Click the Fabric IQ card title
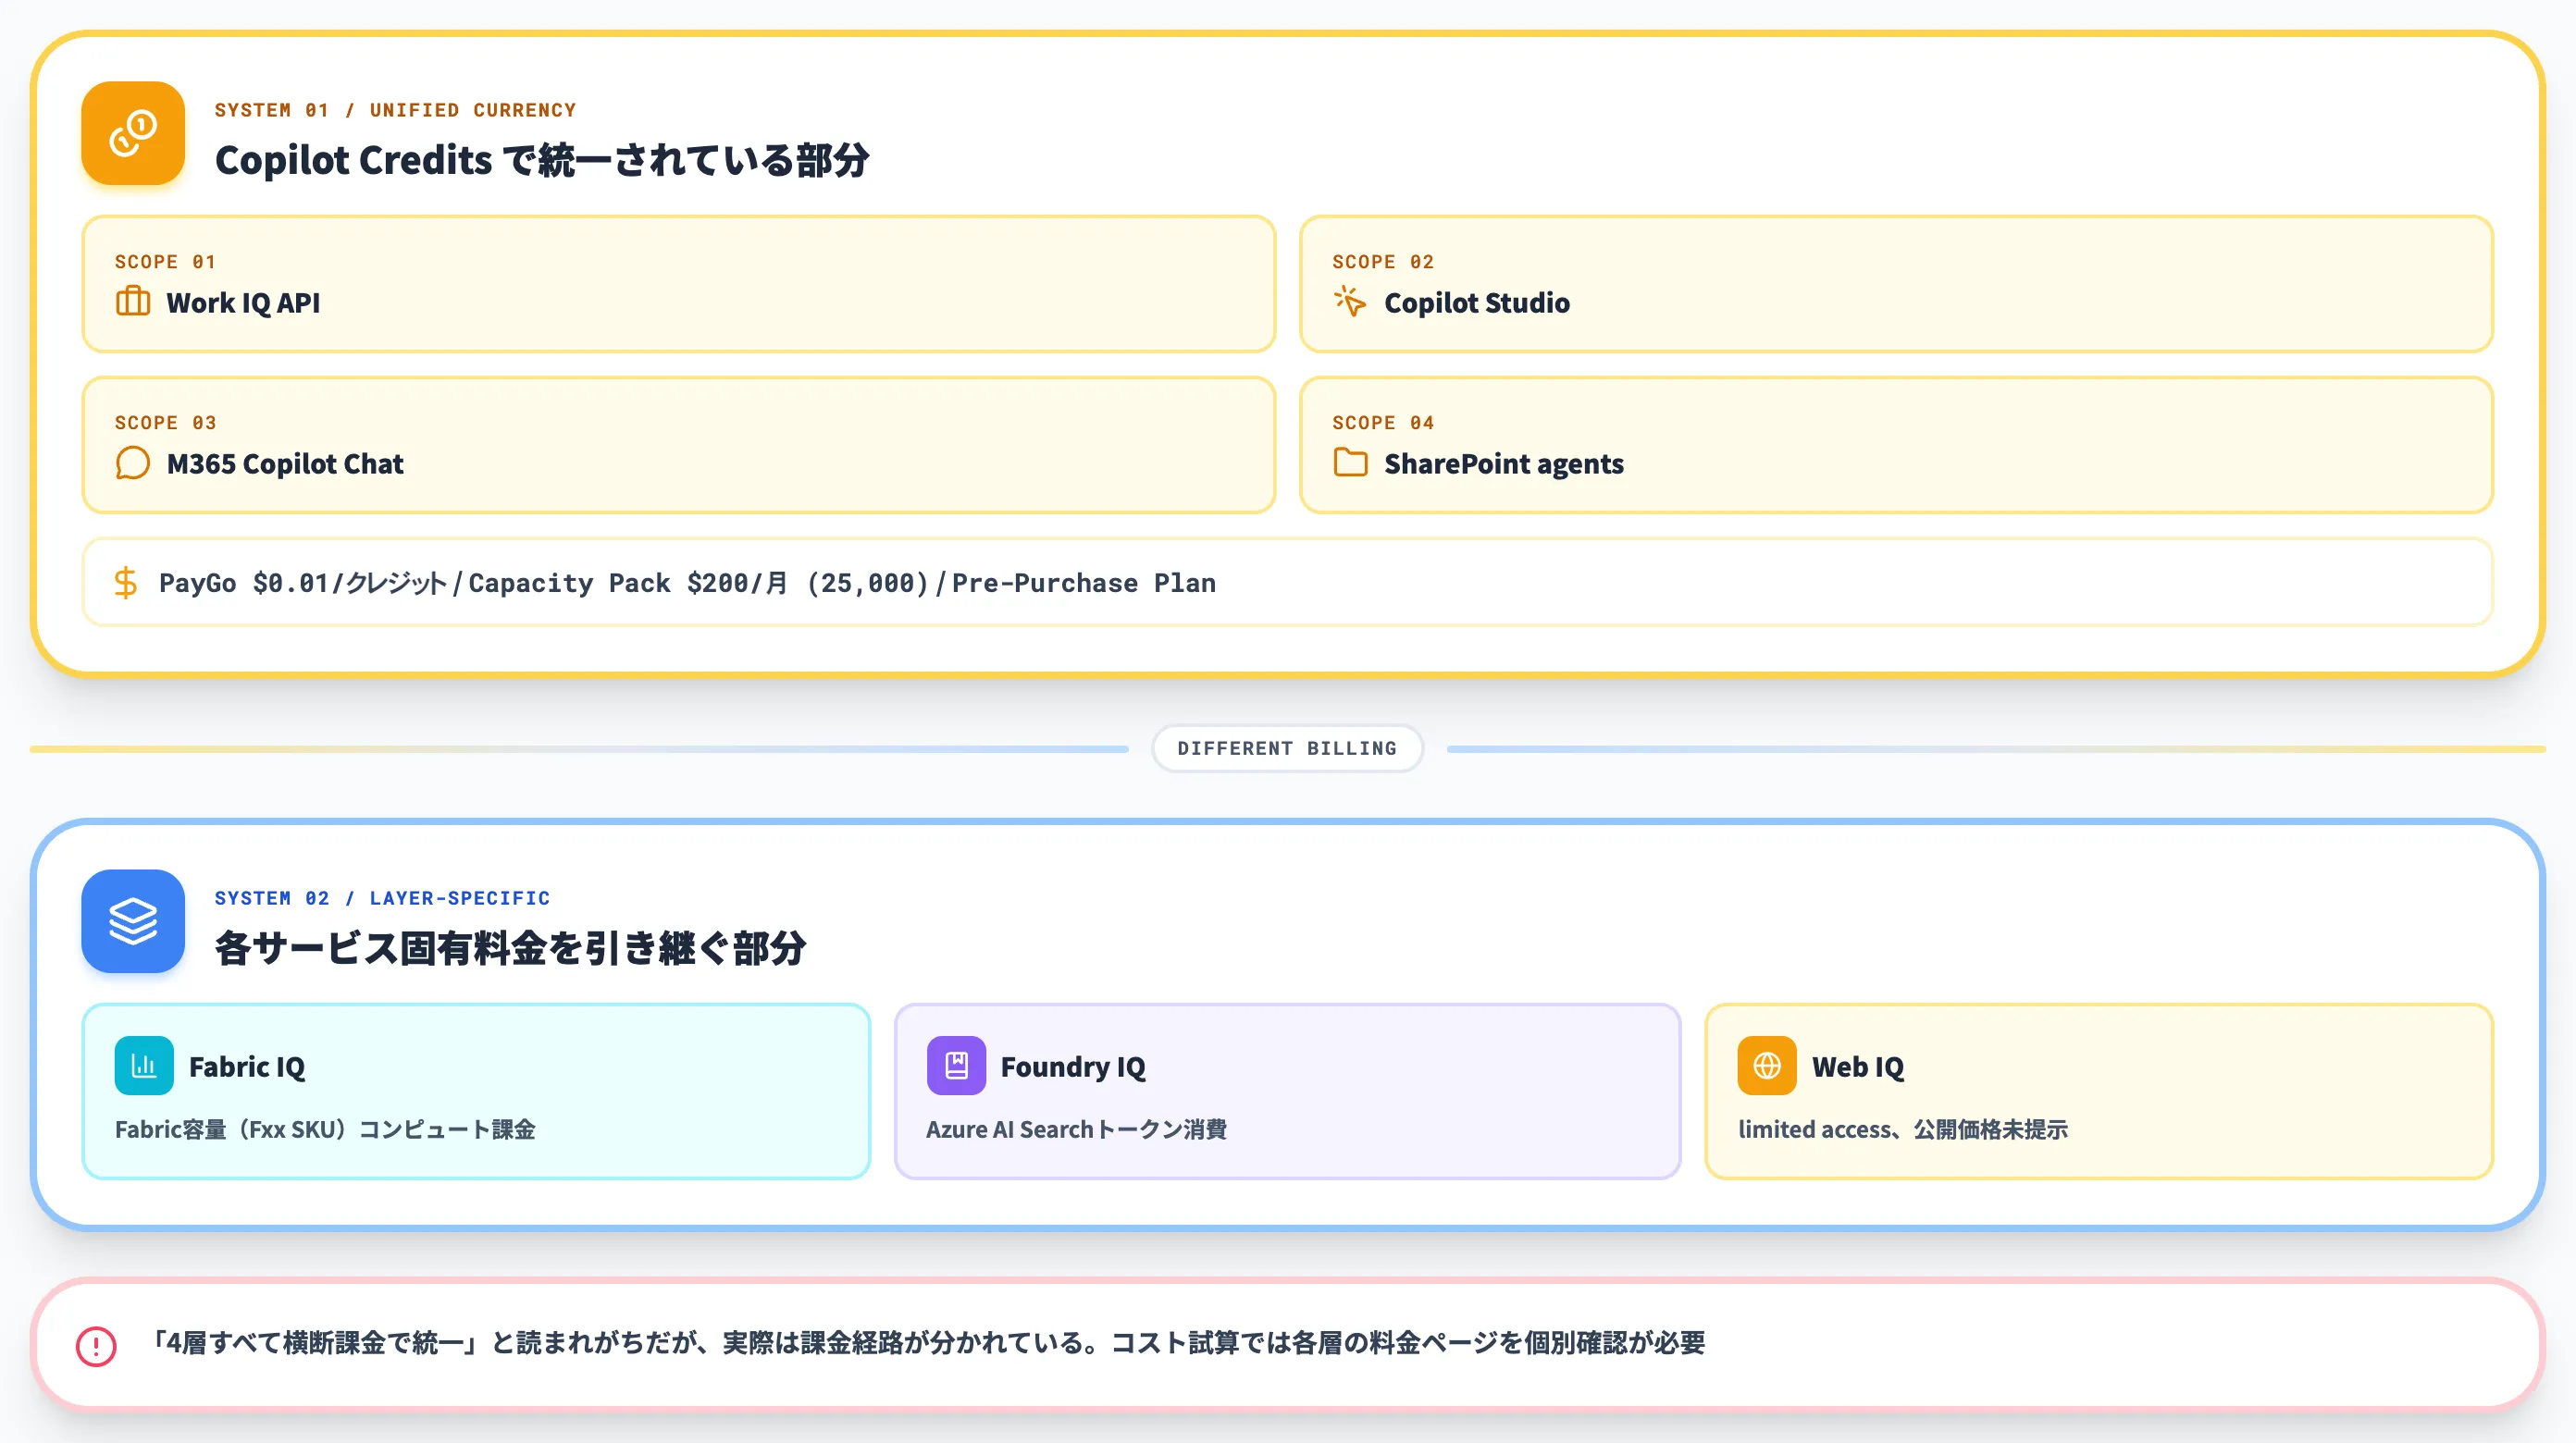This screenshot has width=2576, height=1443. [x=247, y=1067]
